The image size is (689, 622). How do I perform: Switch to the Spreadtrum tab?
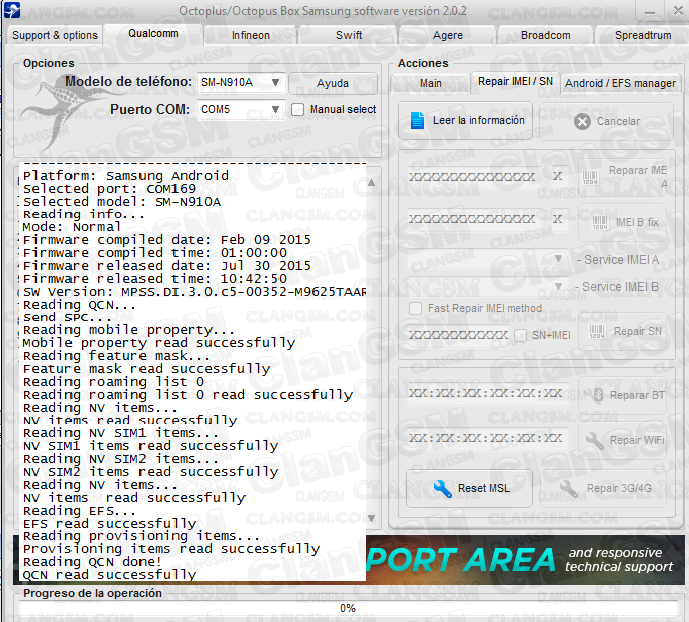[643, 35]
